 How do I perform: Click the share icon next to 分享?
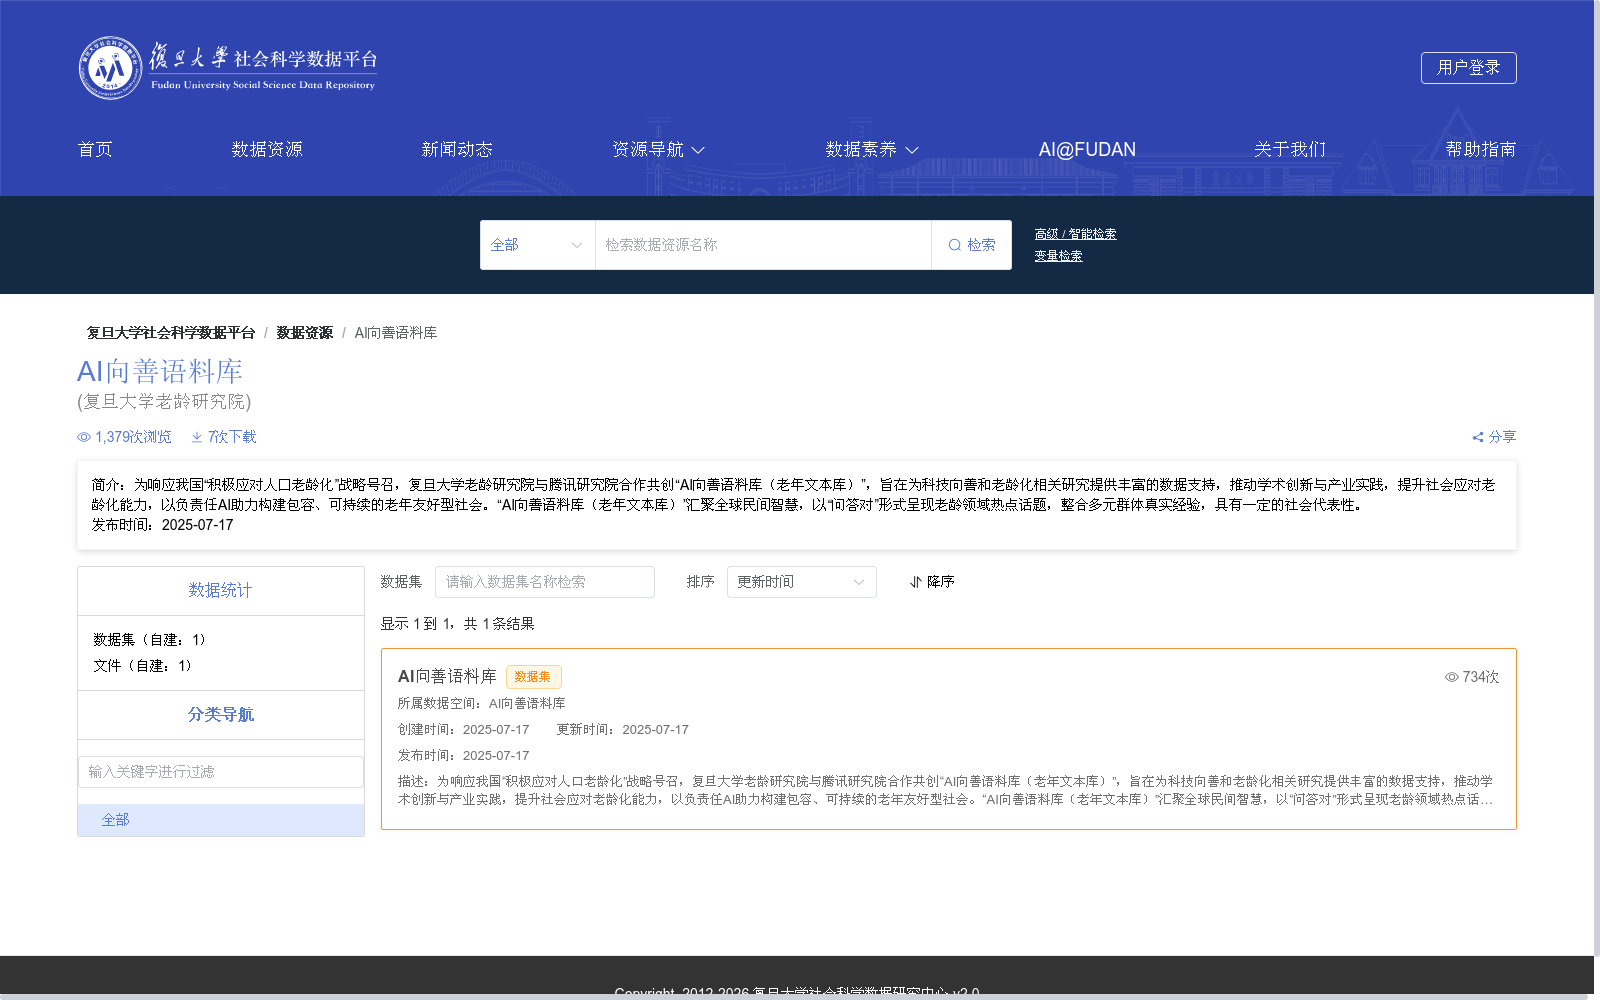coord(1478,437)
